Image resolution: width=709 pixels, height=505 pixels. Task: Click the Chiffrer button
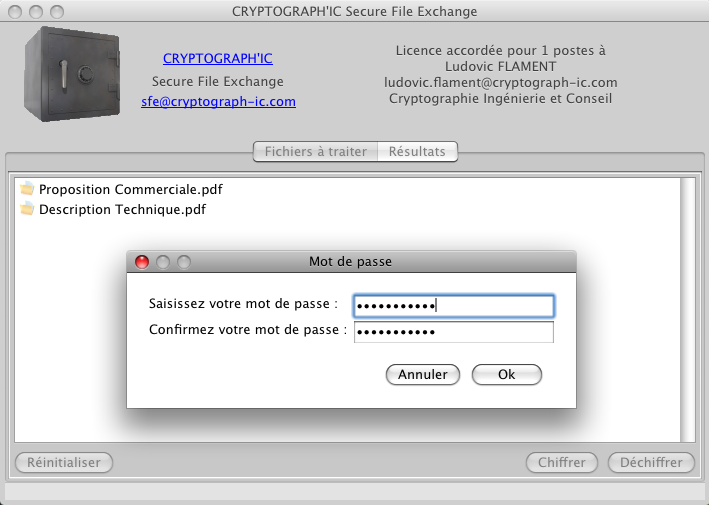(562, 462)
